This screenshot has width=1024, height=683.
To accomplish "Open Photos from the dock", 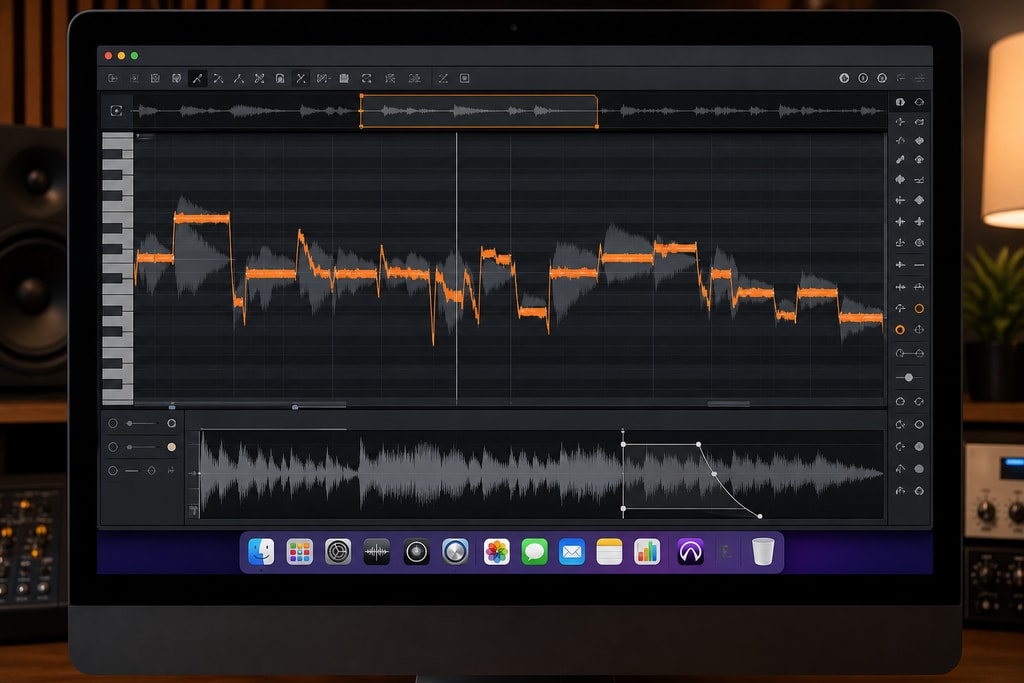I will pyautogui.click(x=496, y=552).
